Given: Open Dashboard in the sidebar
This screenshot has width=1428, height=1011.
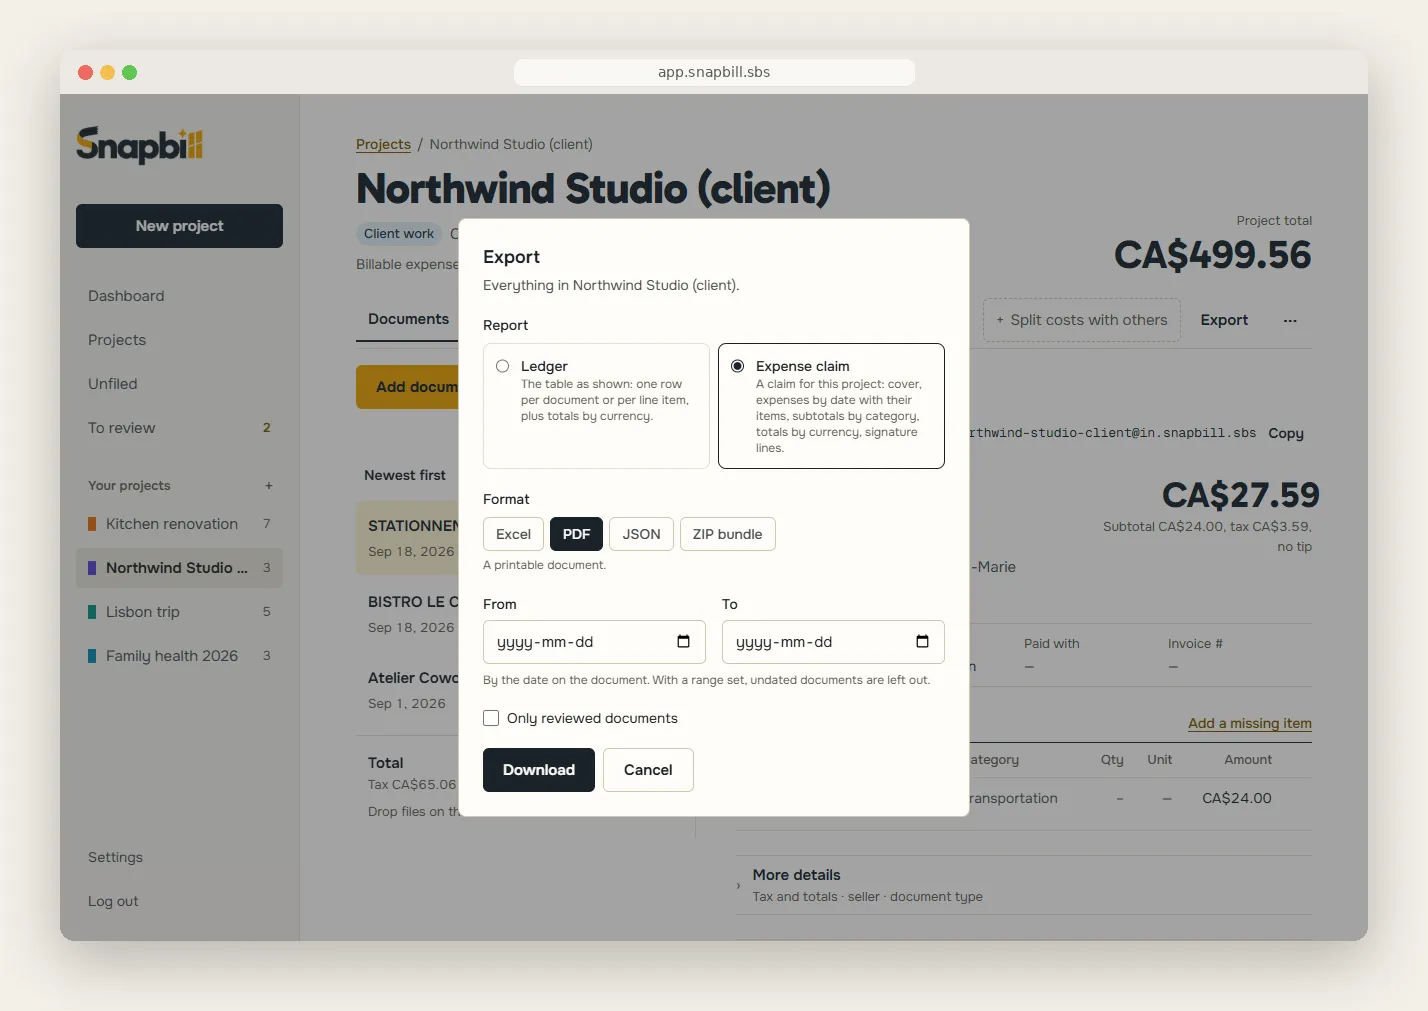Looking at the screenshot, I should [126, 296].
